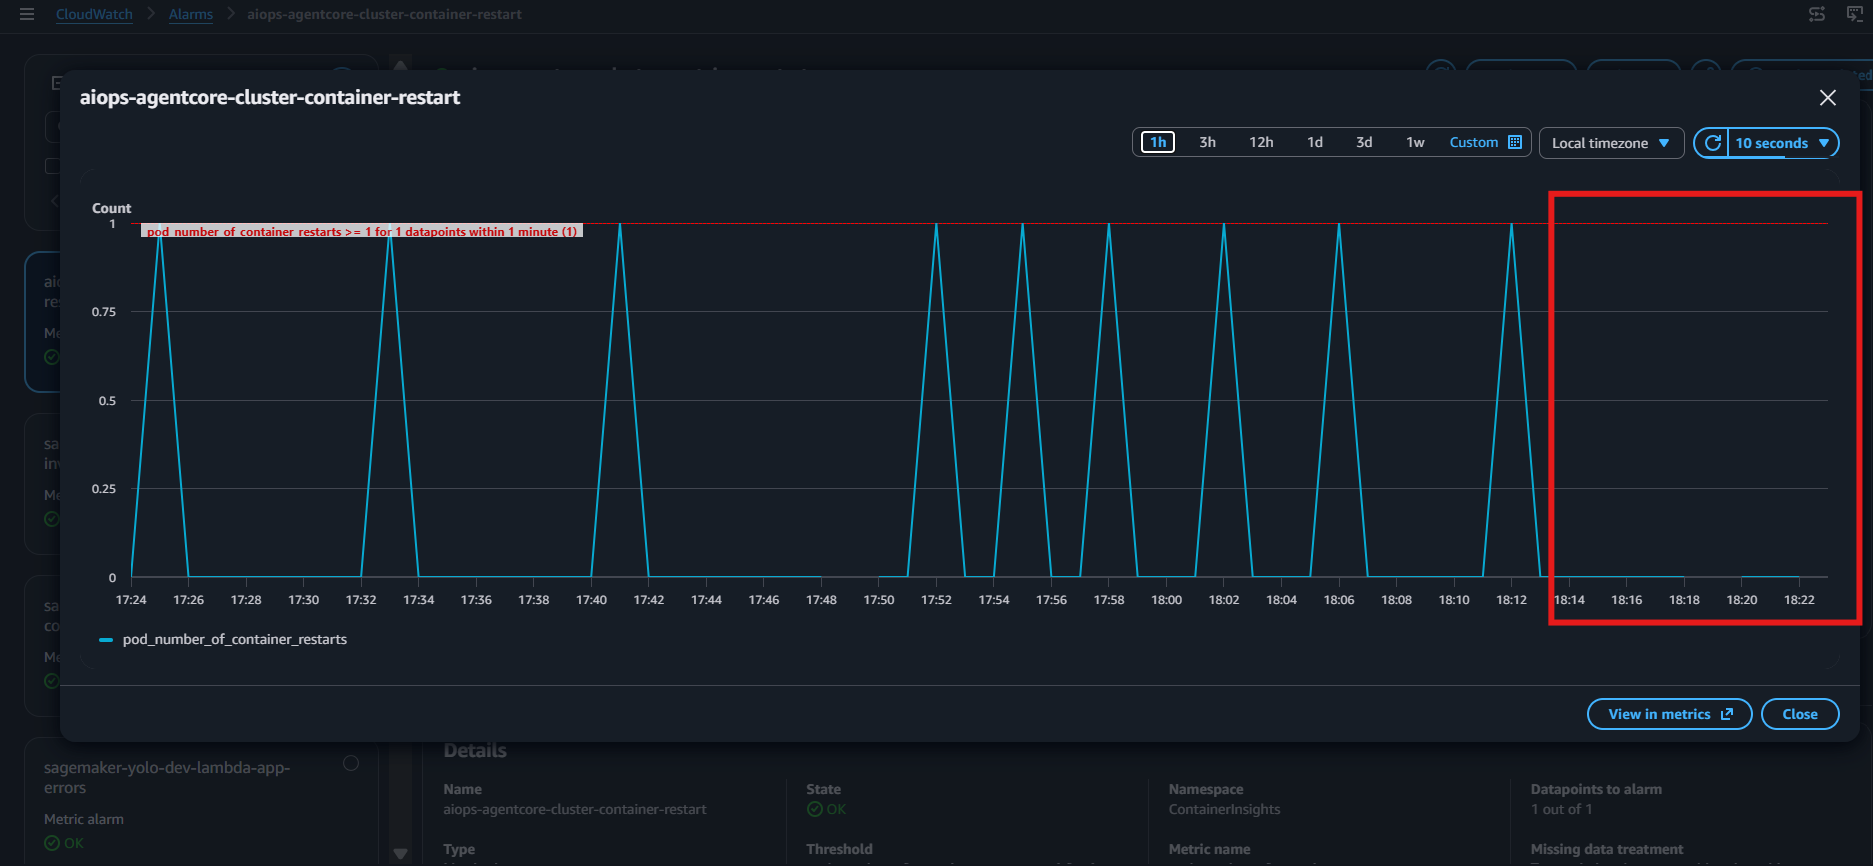Open the custom range calendar icon
This screenshot has height=866, width=1873.
1515,142
